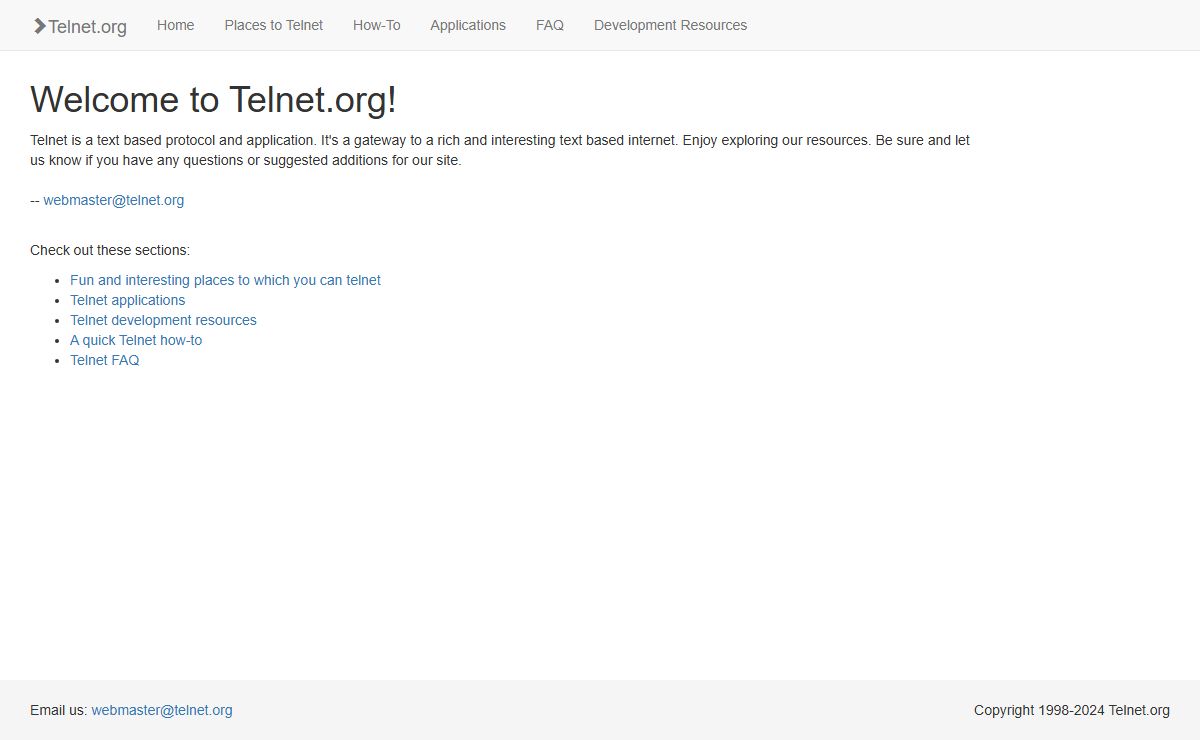
Task: Visit 'Telnet development resources' list link
Action: pos(163,320)
